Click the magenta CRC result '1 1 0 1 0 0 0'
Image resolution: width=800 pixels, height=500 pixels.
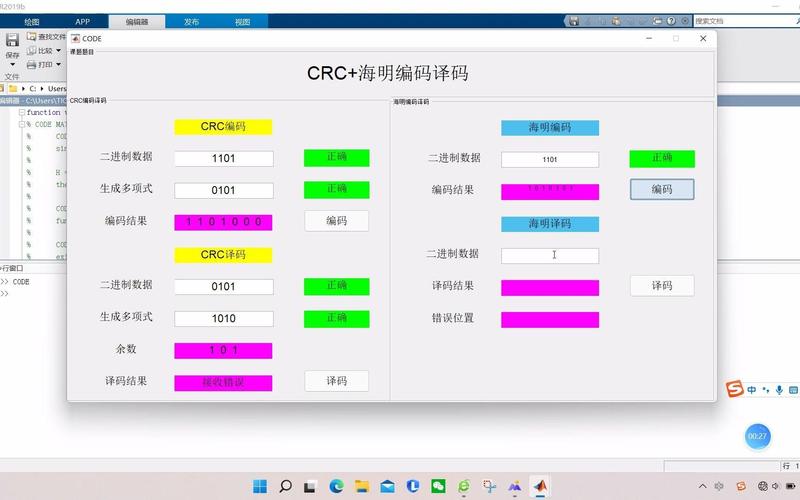(x=223, y=222)
